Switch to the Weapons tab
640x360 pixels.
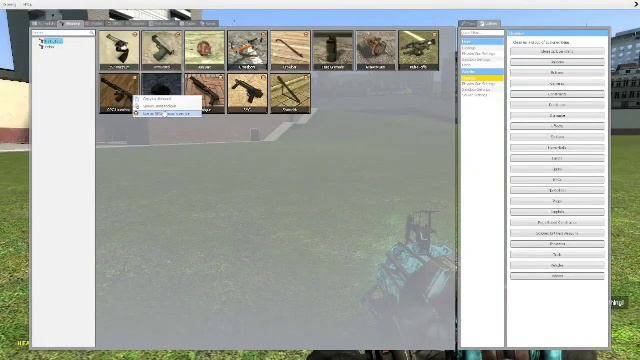(70, 24)
